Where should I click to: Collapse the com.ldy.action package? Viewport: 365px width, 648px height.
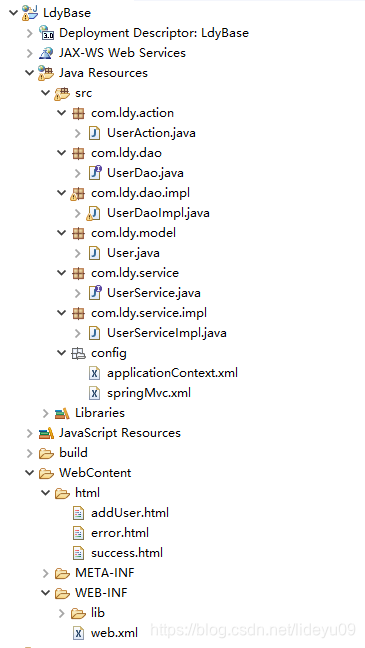[62, 113]
